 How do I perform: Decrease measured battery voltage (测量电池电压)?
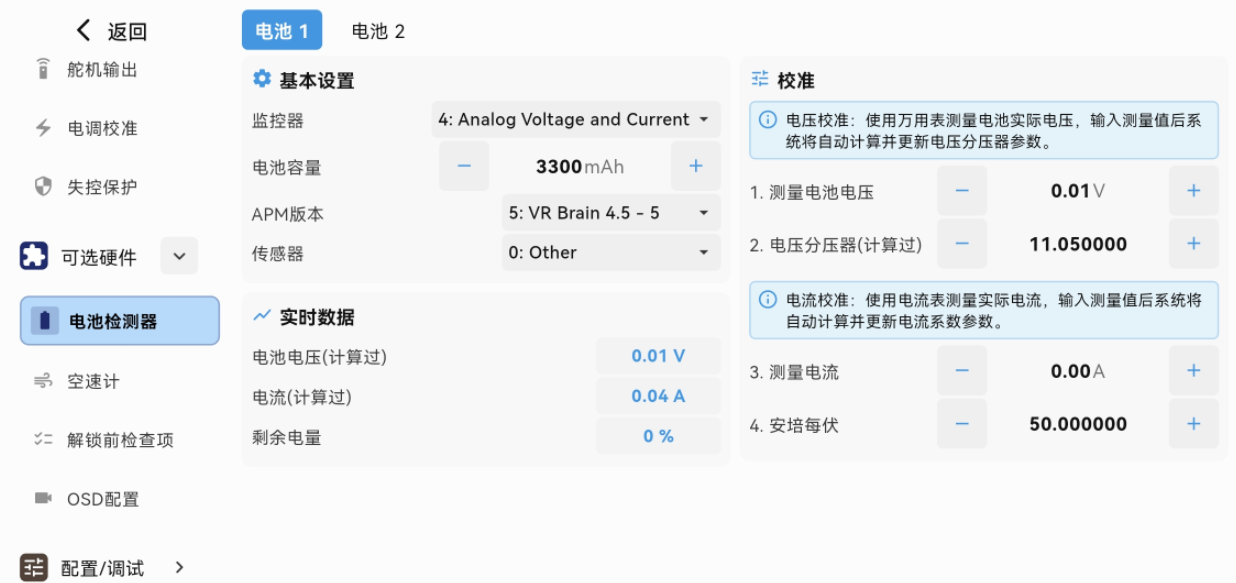click(x=962, y=191)
